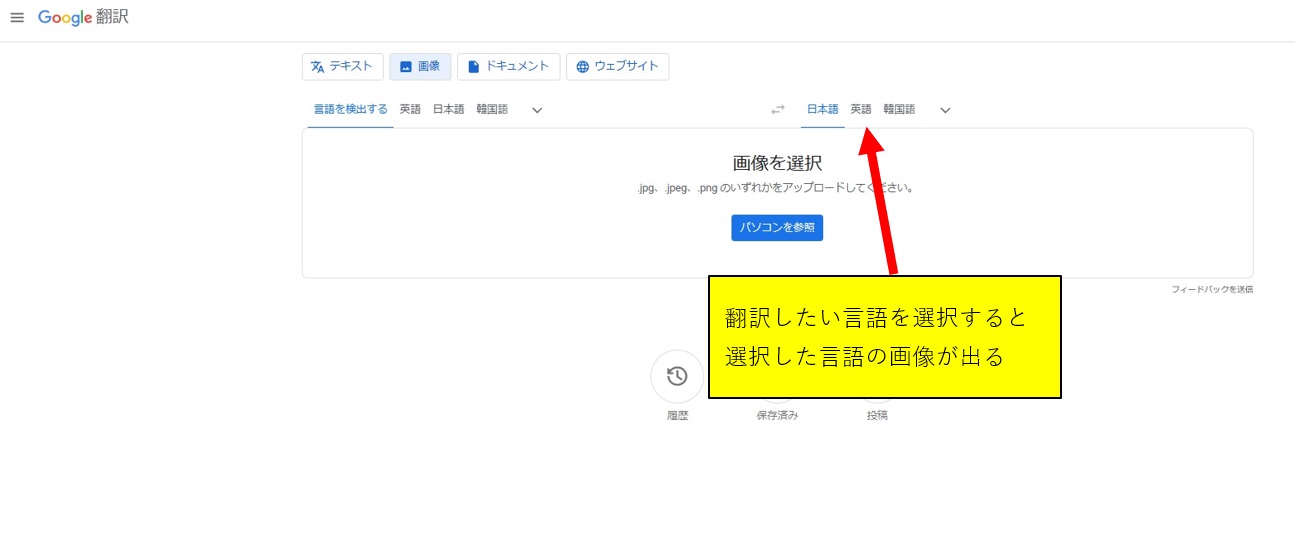The width and height of the screenshot is (1295, 553).
Task: Select 言語を検出する as source language
Action: [350, 110]
